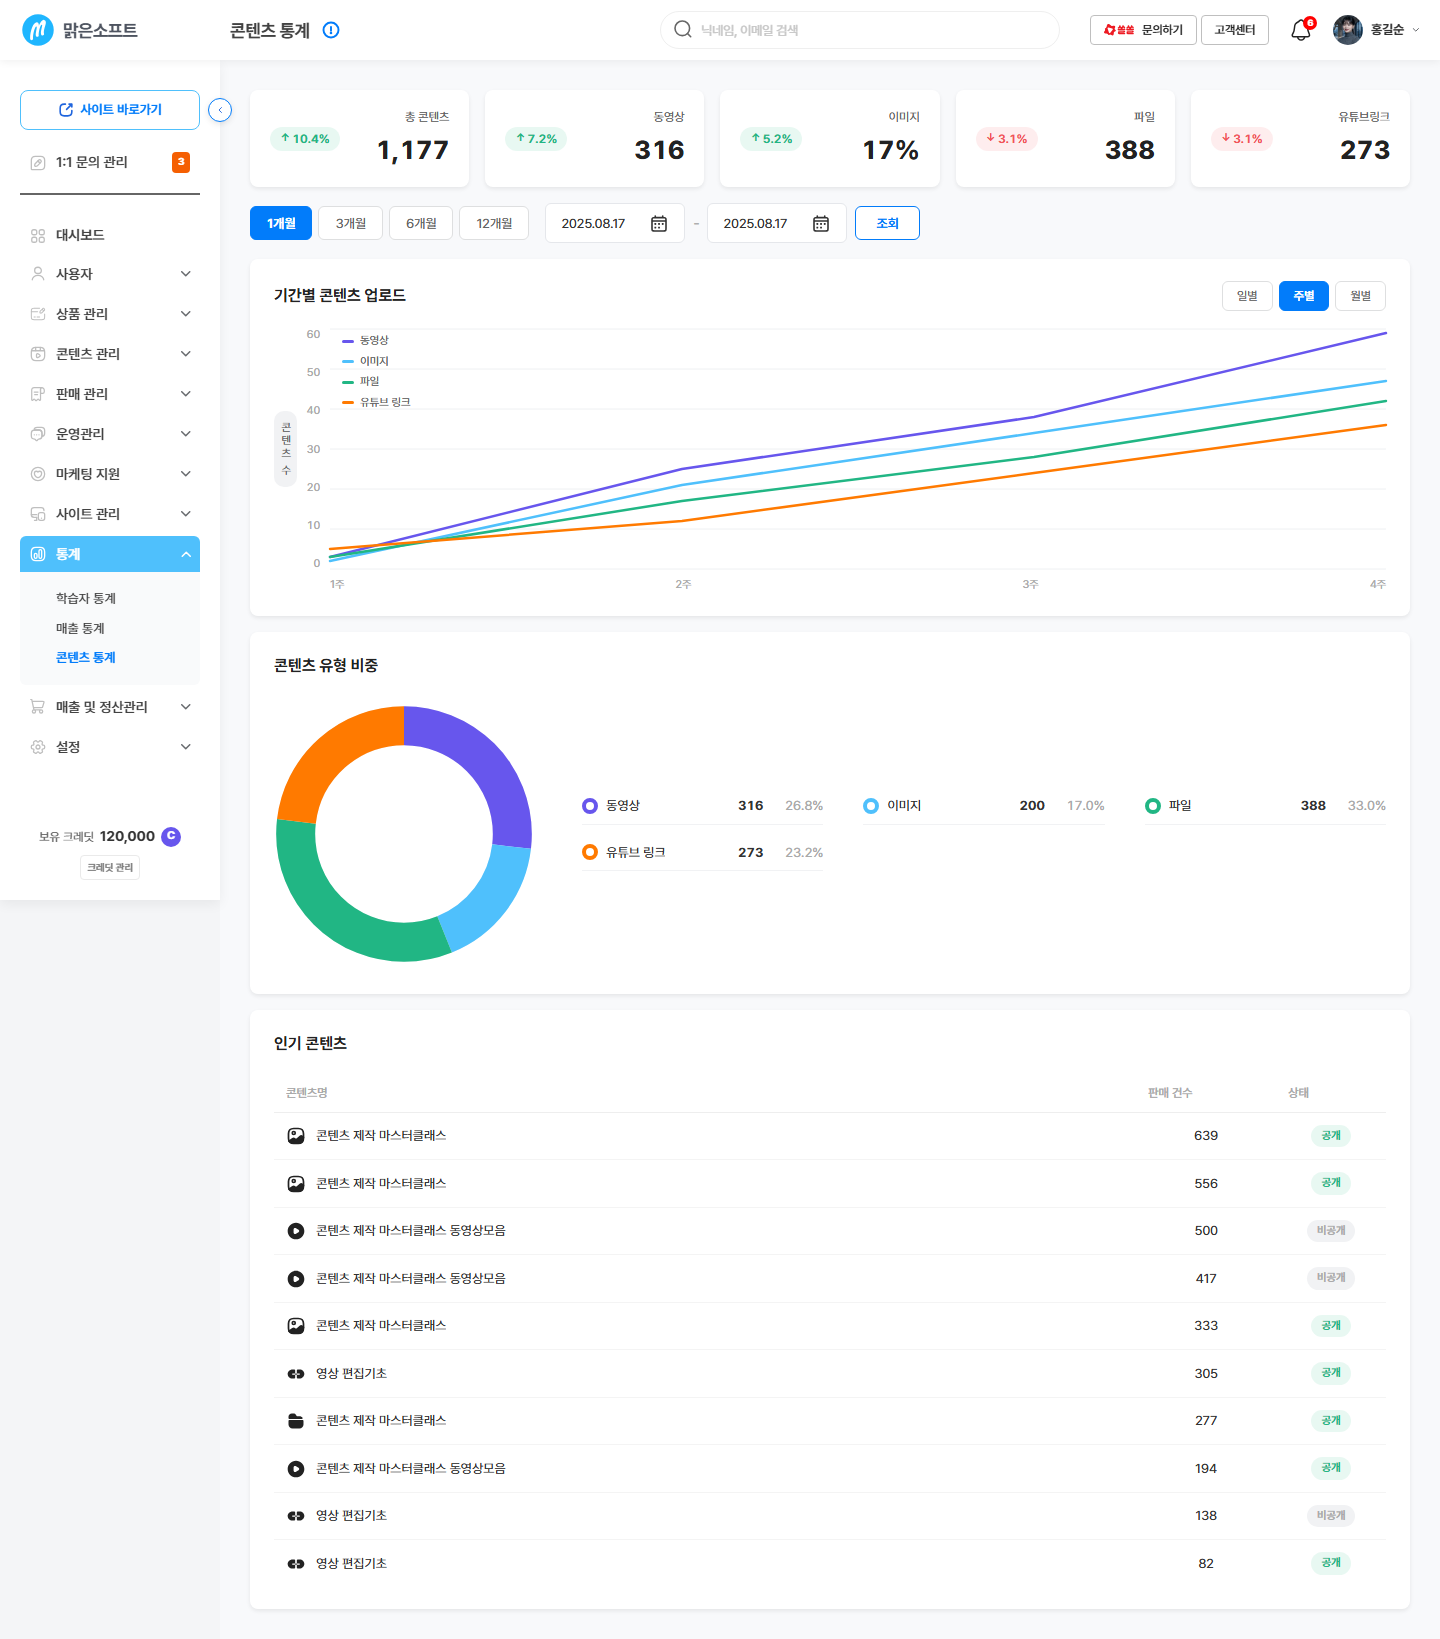This screenshot has height=1639, width=1440.
Task: Open the start date calendar icon
Action: (x=659, y=224)
